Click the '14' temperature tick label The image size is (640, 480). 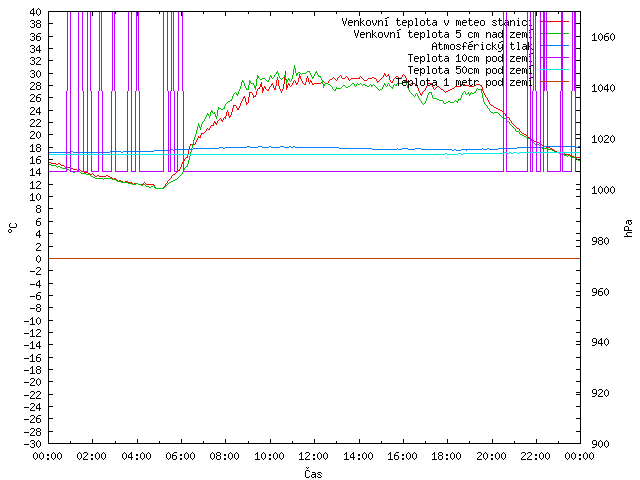pyautogui.click(x=36, y=172)
